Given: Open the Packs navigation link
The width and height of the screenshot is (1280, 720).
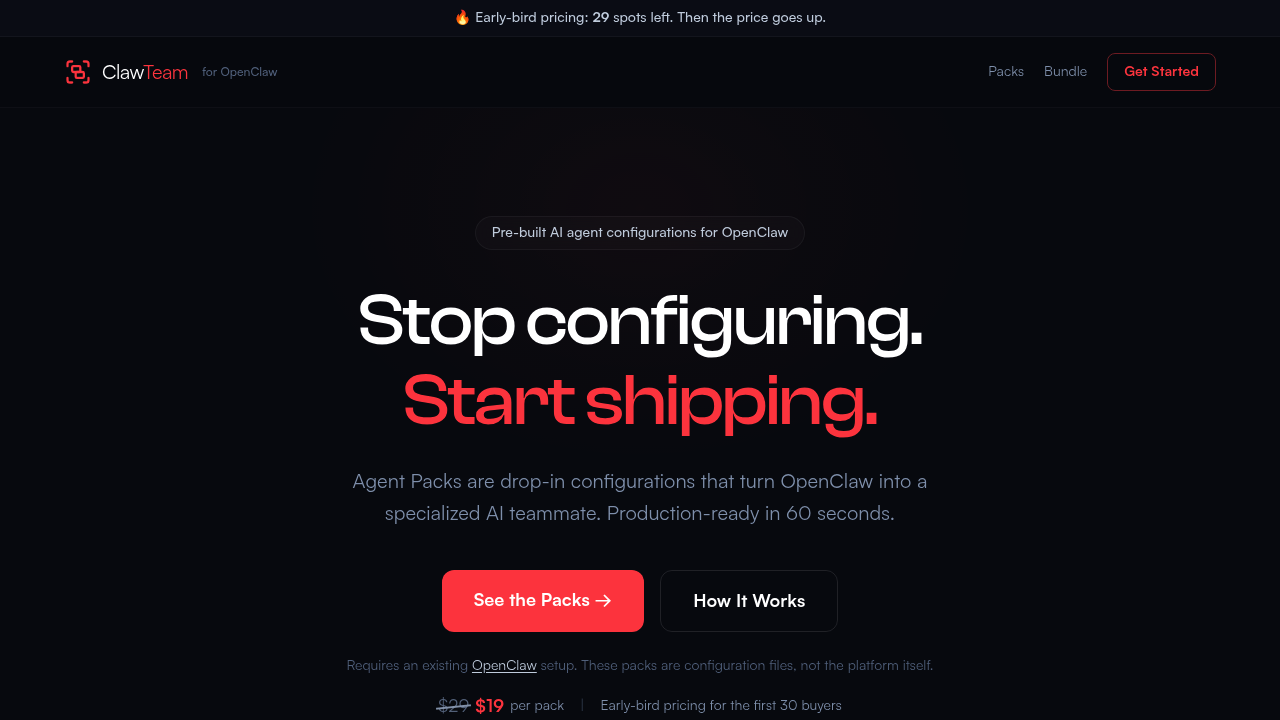Looking at the screenshot, I should [x=1006, y=72].
